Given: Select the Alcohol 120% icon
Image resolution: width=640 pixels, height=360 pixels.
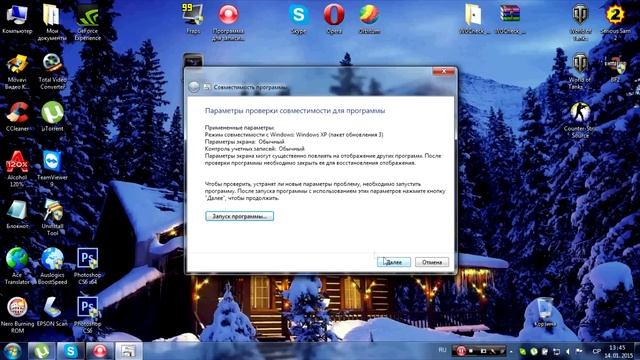Looking at the screenshot, I should tap(17, 169).
